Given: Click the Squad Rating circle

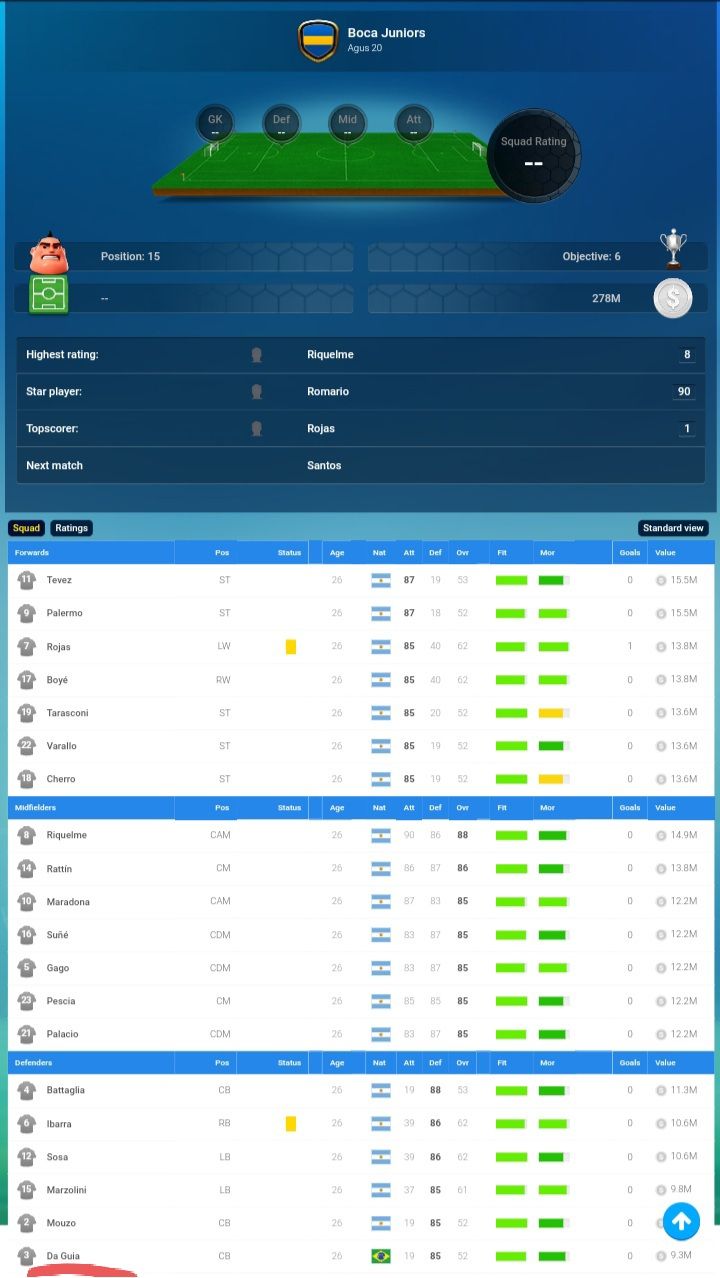Looking at the screenshot, I should pos(533,155).
